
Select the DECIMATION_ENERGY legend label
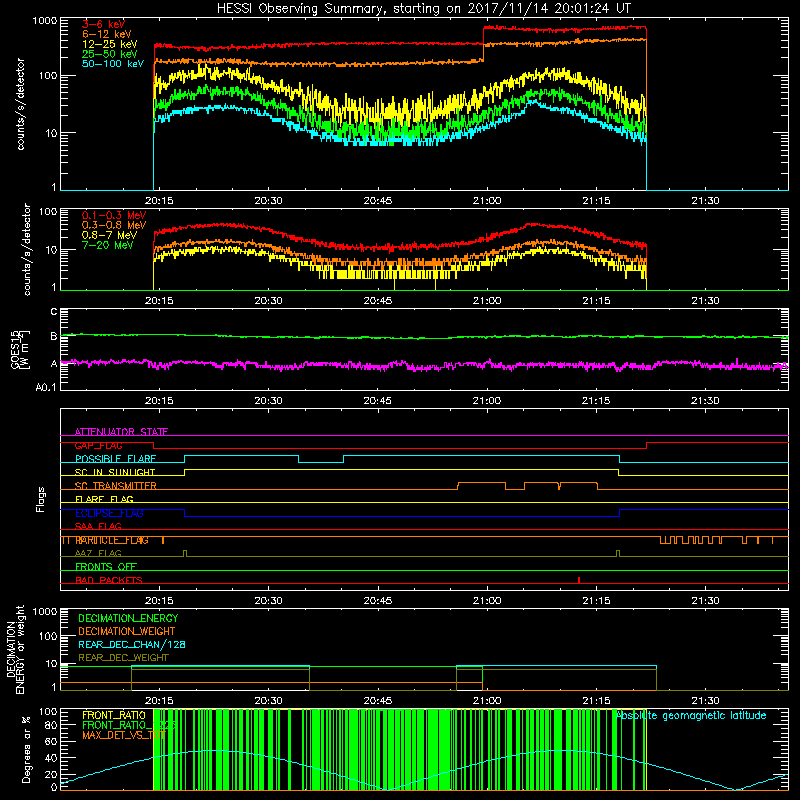coord(128,618)
